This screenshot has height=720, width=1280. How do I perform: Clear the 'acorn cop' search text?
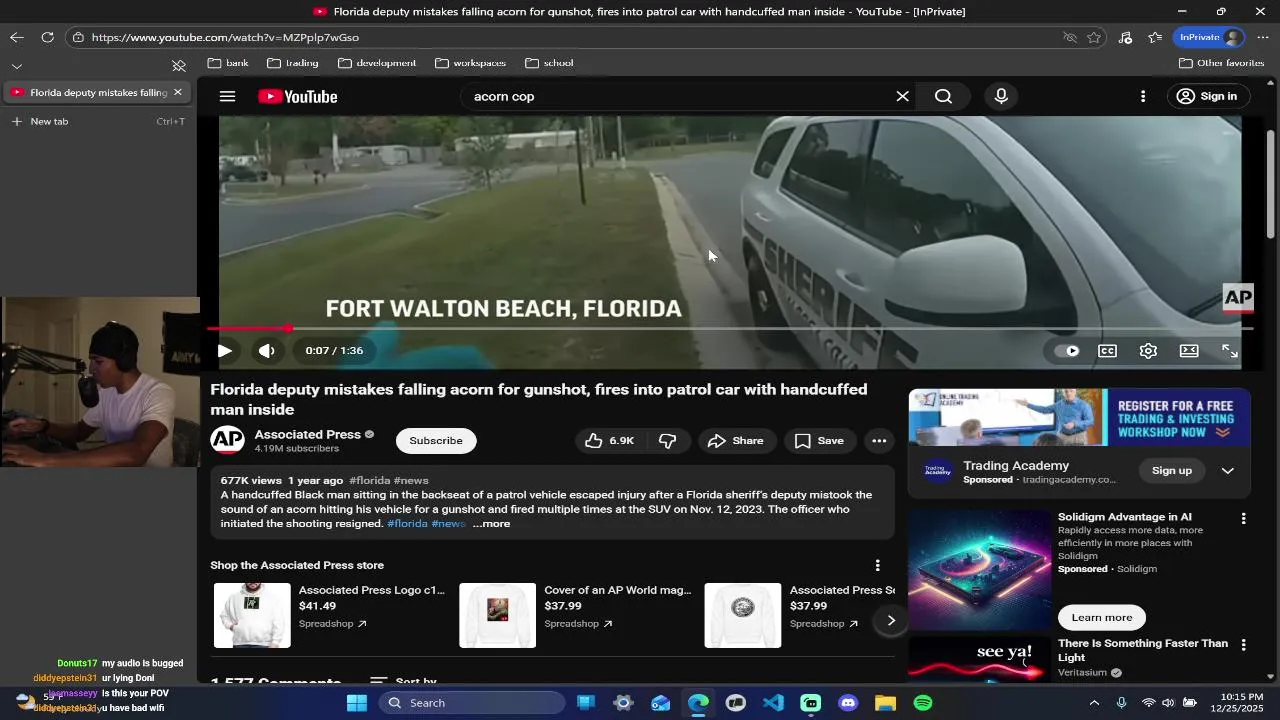point(902,96)
